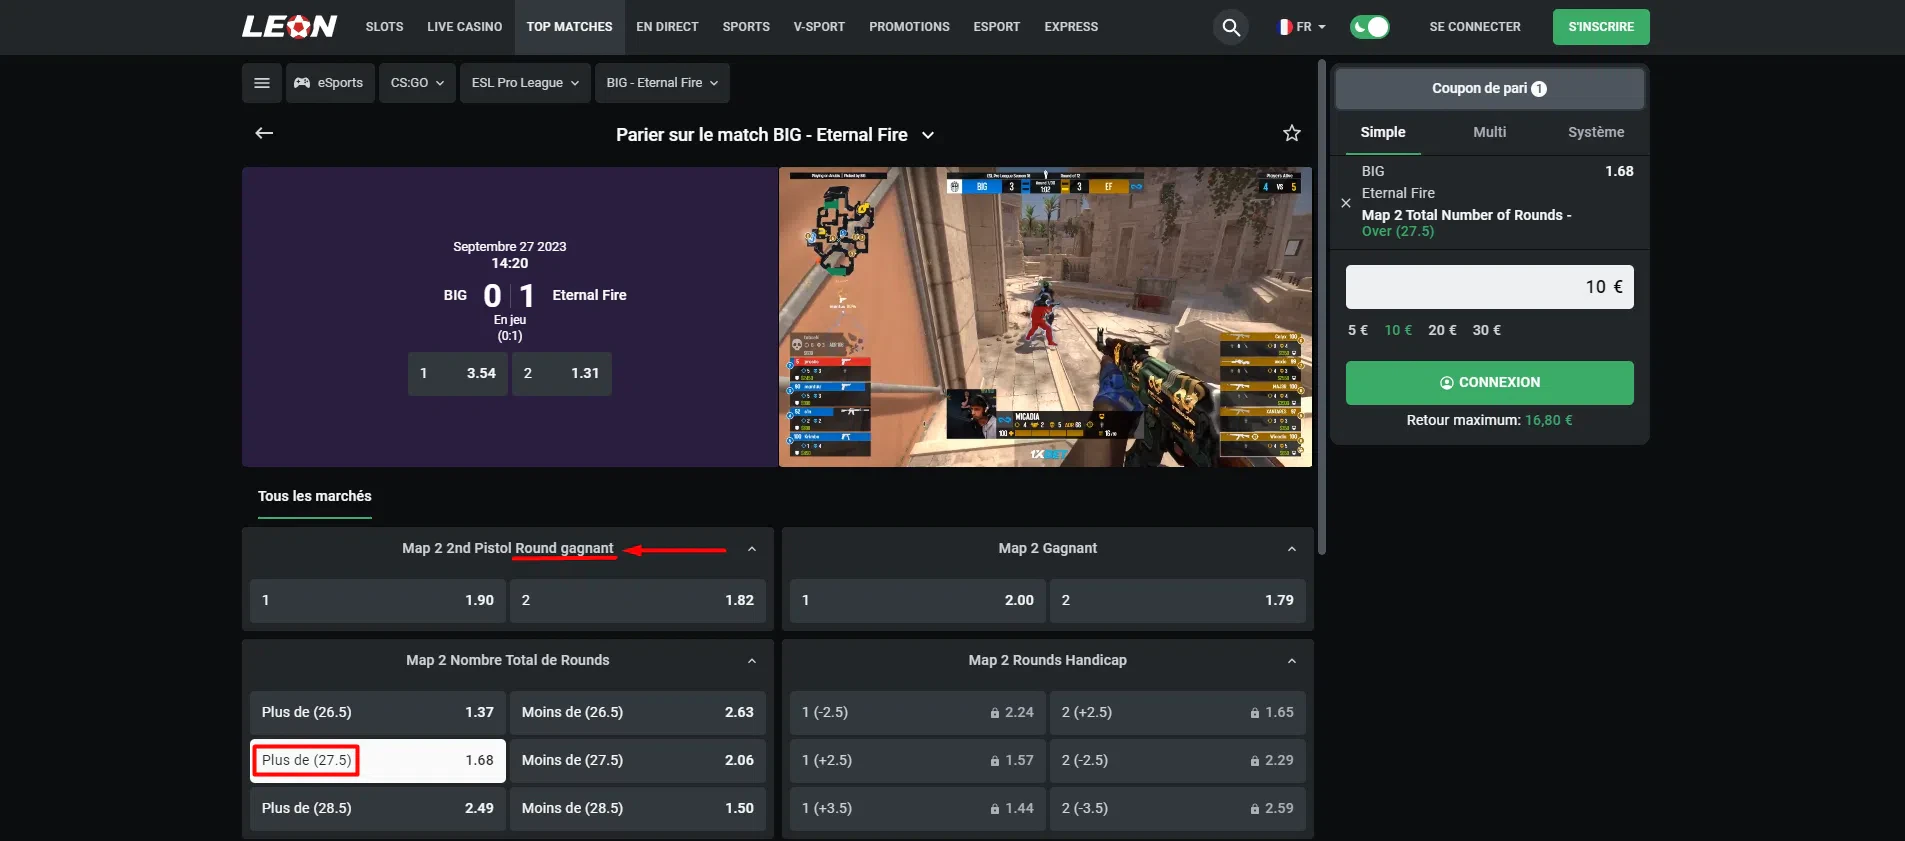
Task: Select the Simple bet tab
Action: click(x=1383, y=132)
